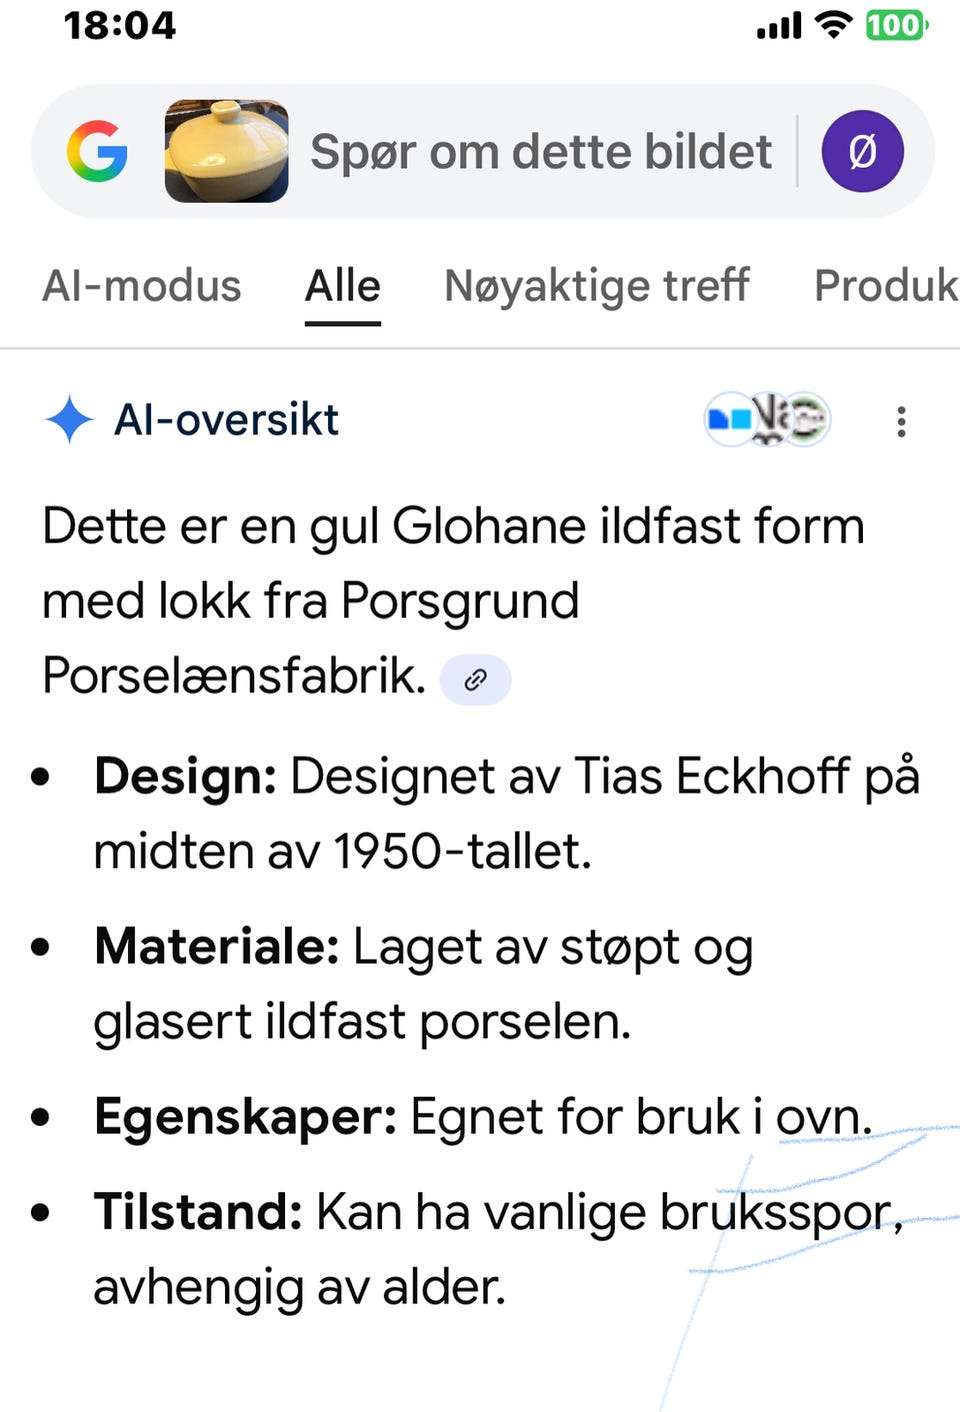Tap the green battery indicator

(895, 25)
